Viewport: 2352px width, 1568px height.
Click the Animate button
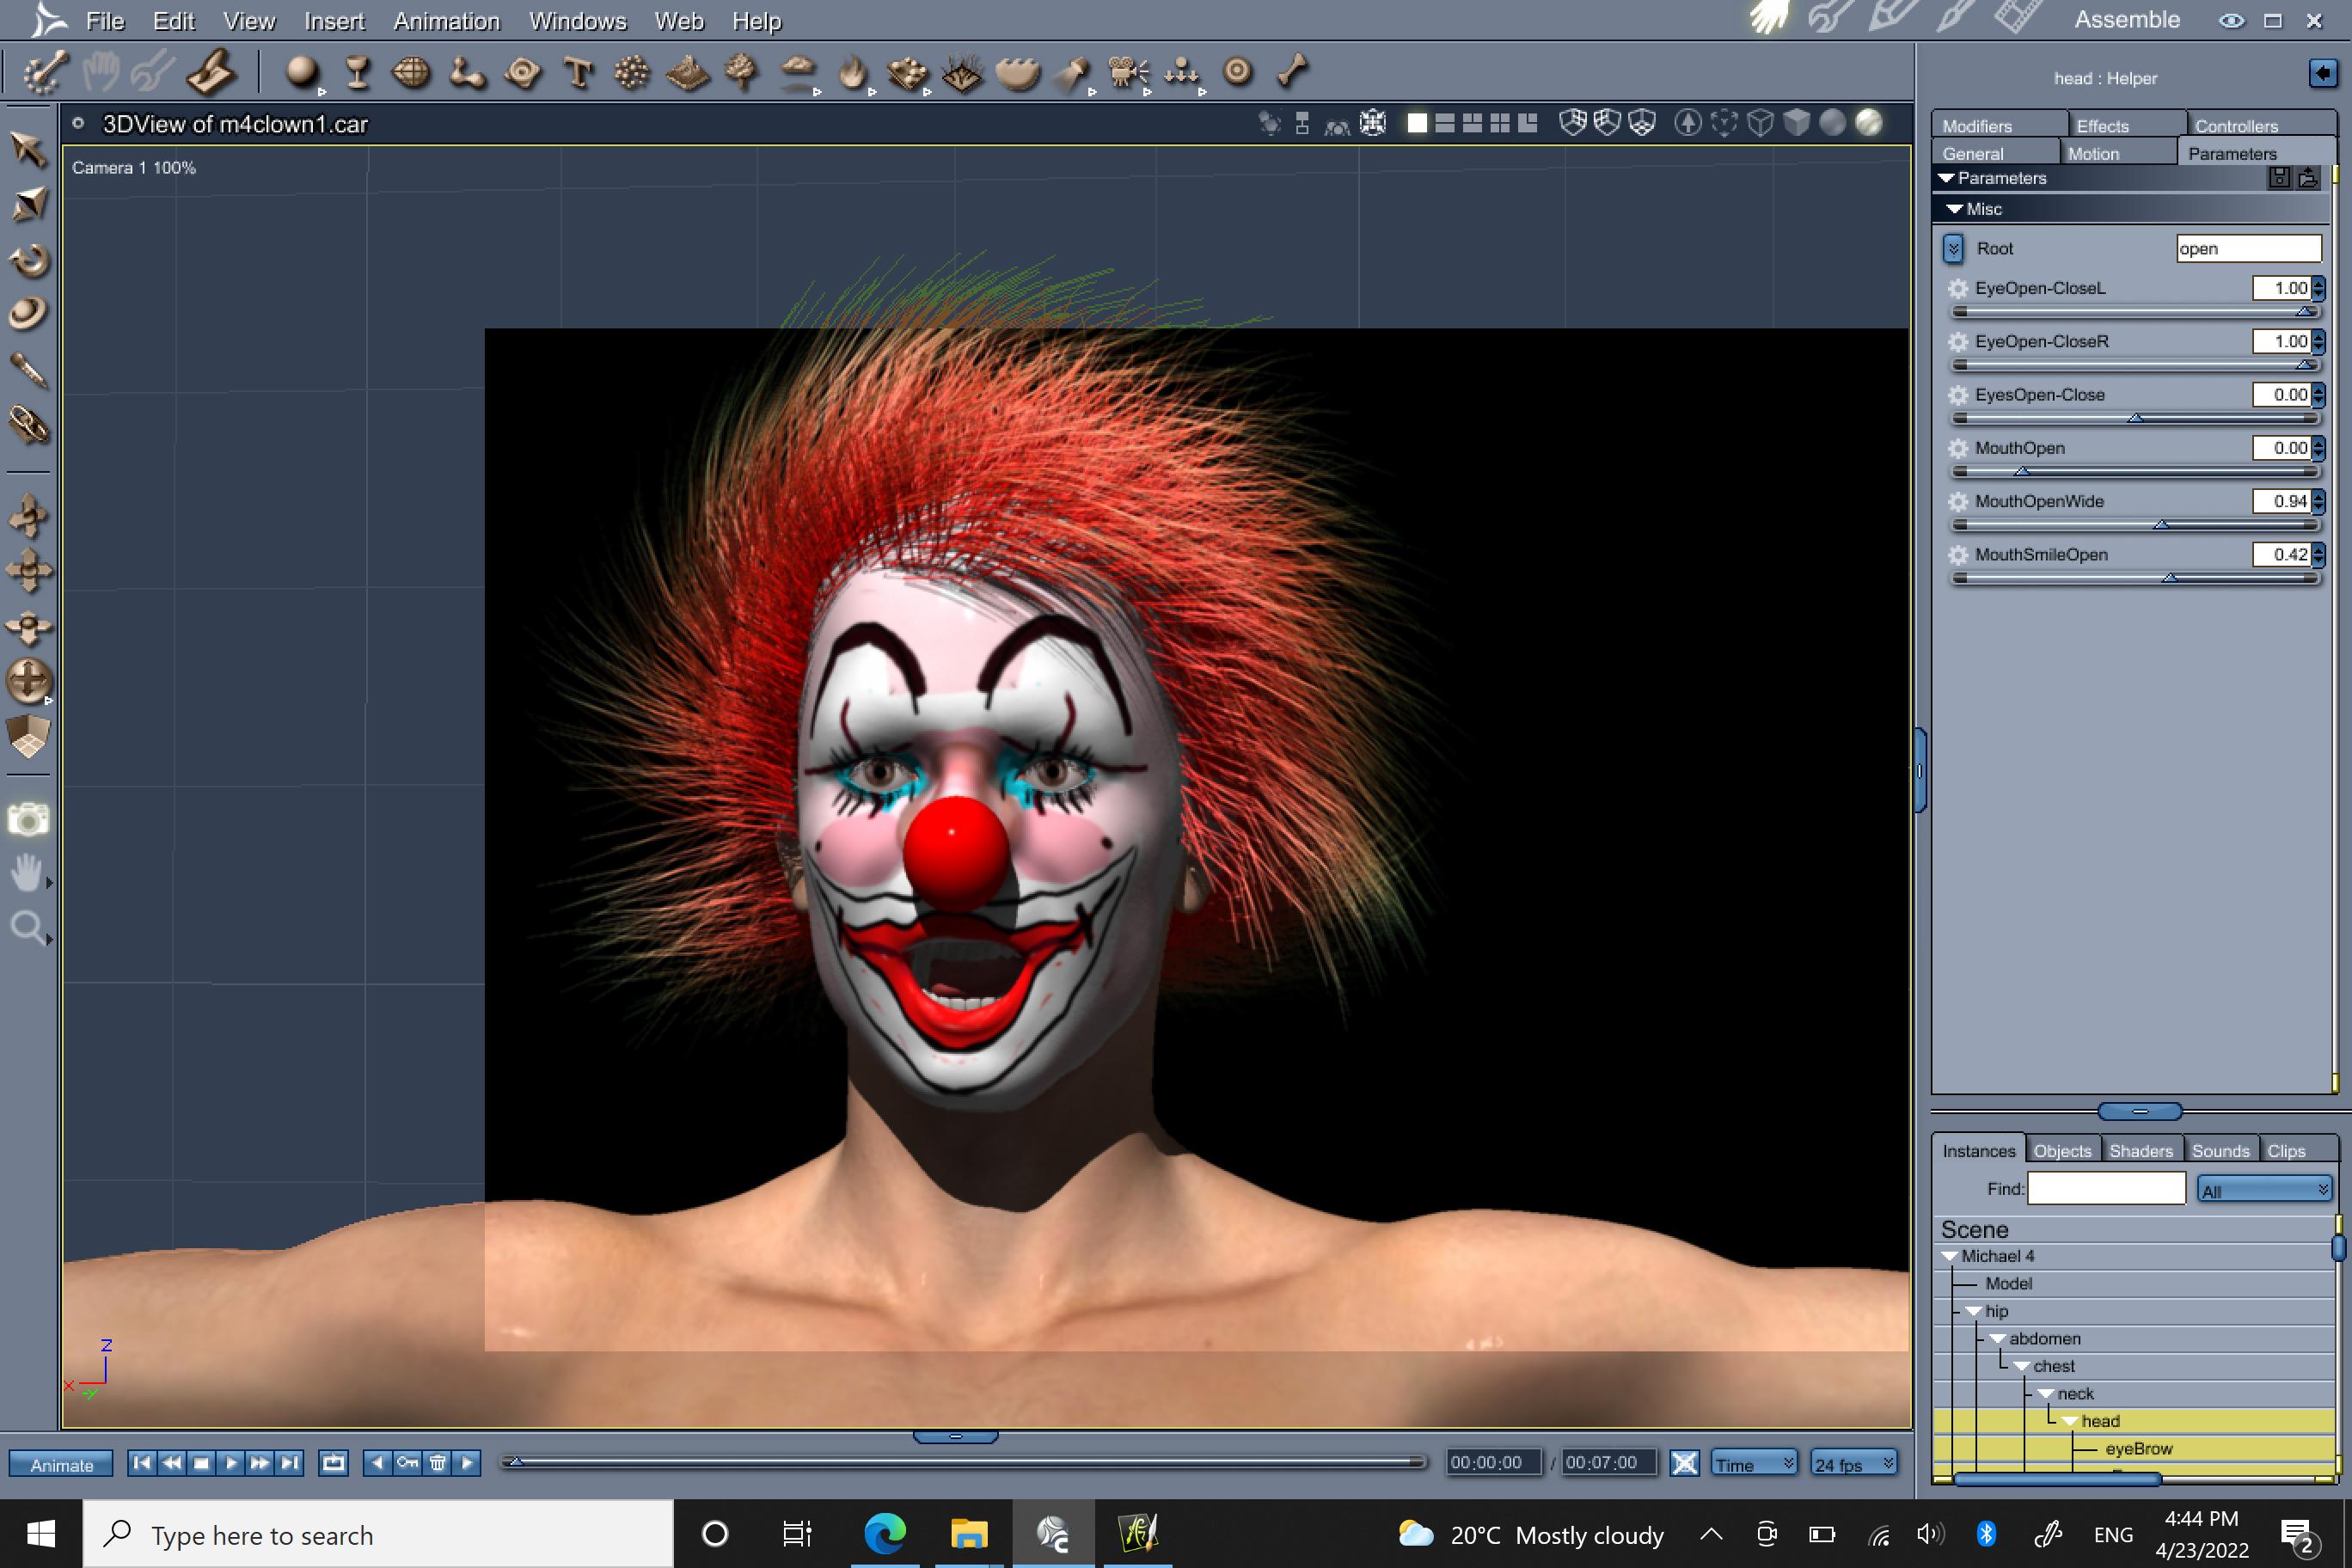click(x=61, y=1464)
